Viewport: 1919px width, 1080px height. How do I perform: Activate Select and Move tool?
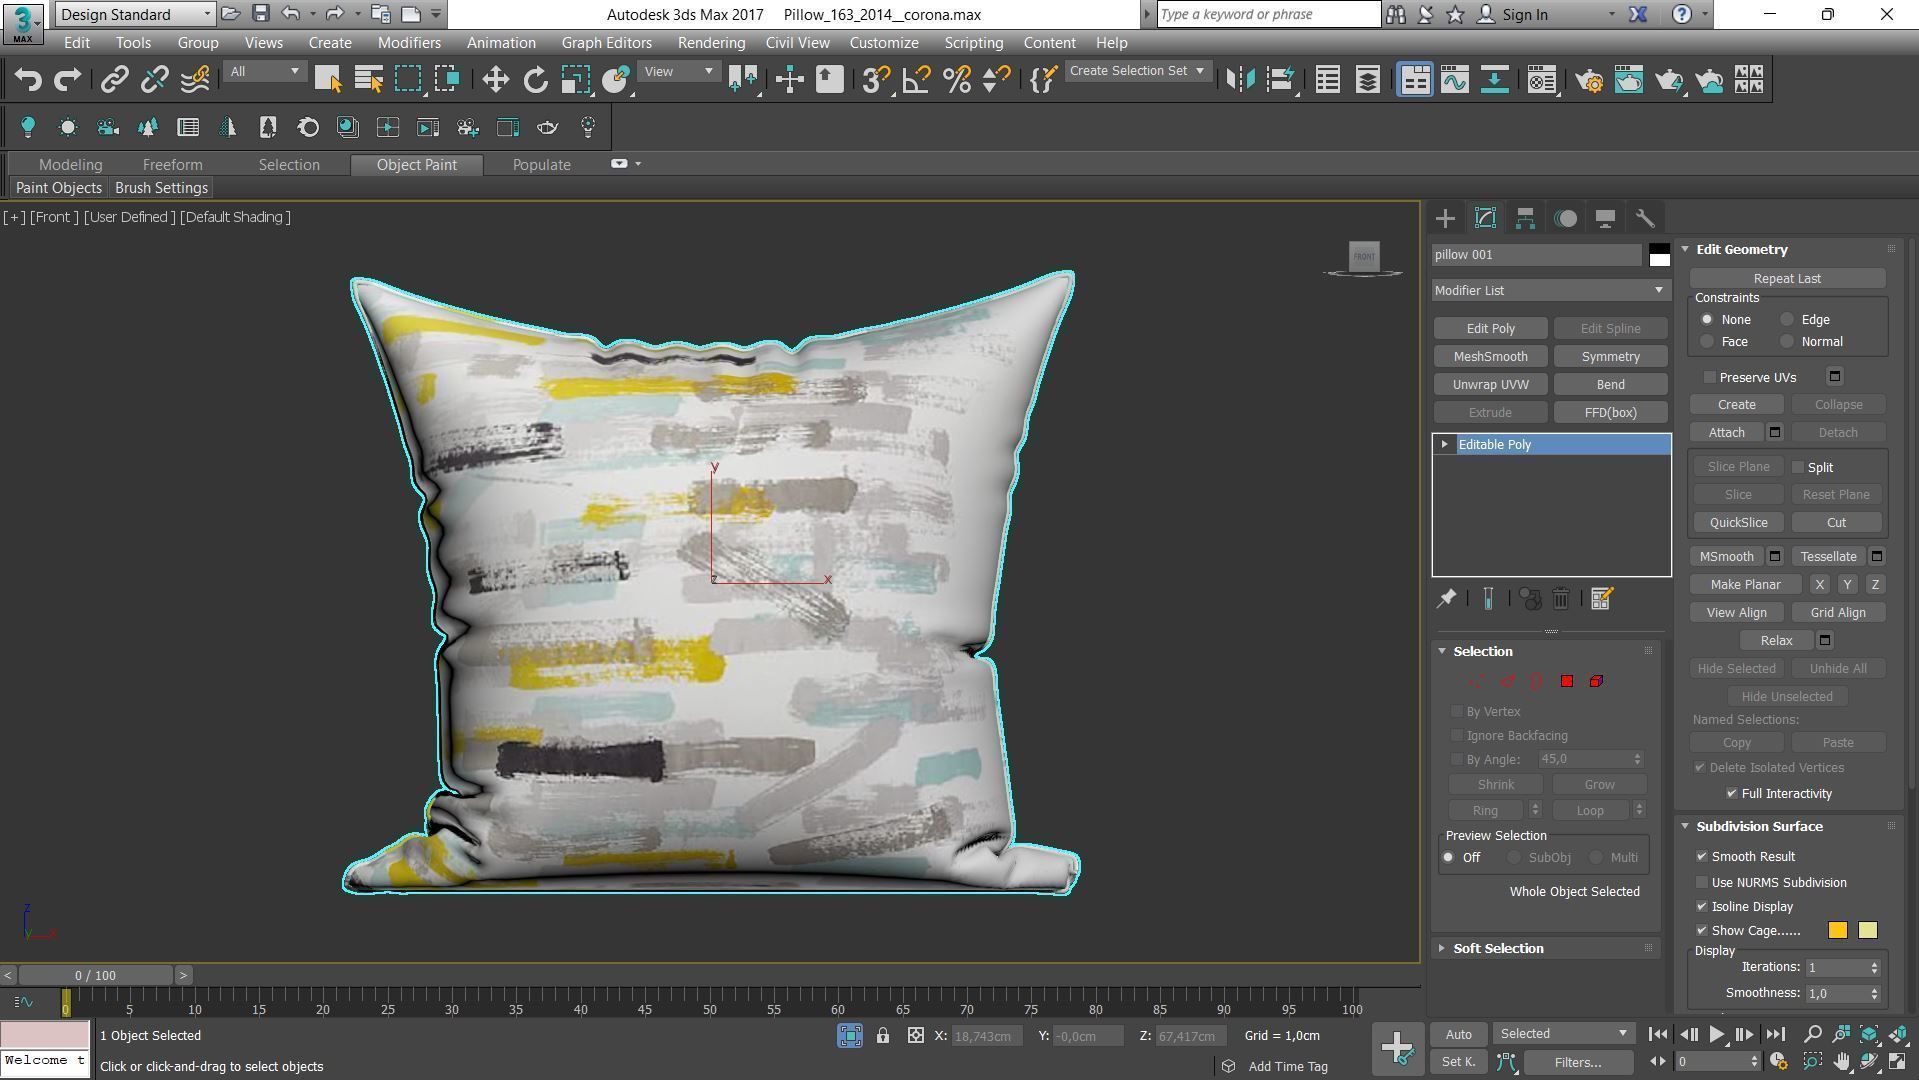coord(495,80)
